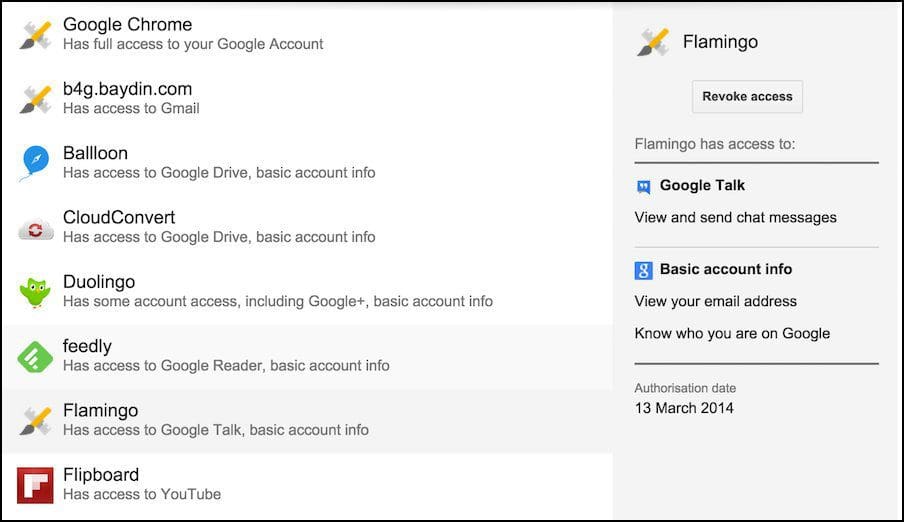The image size is (904, 522).
Task: Click 'Has access to Google Reader' description
Action: coord(226,366)
